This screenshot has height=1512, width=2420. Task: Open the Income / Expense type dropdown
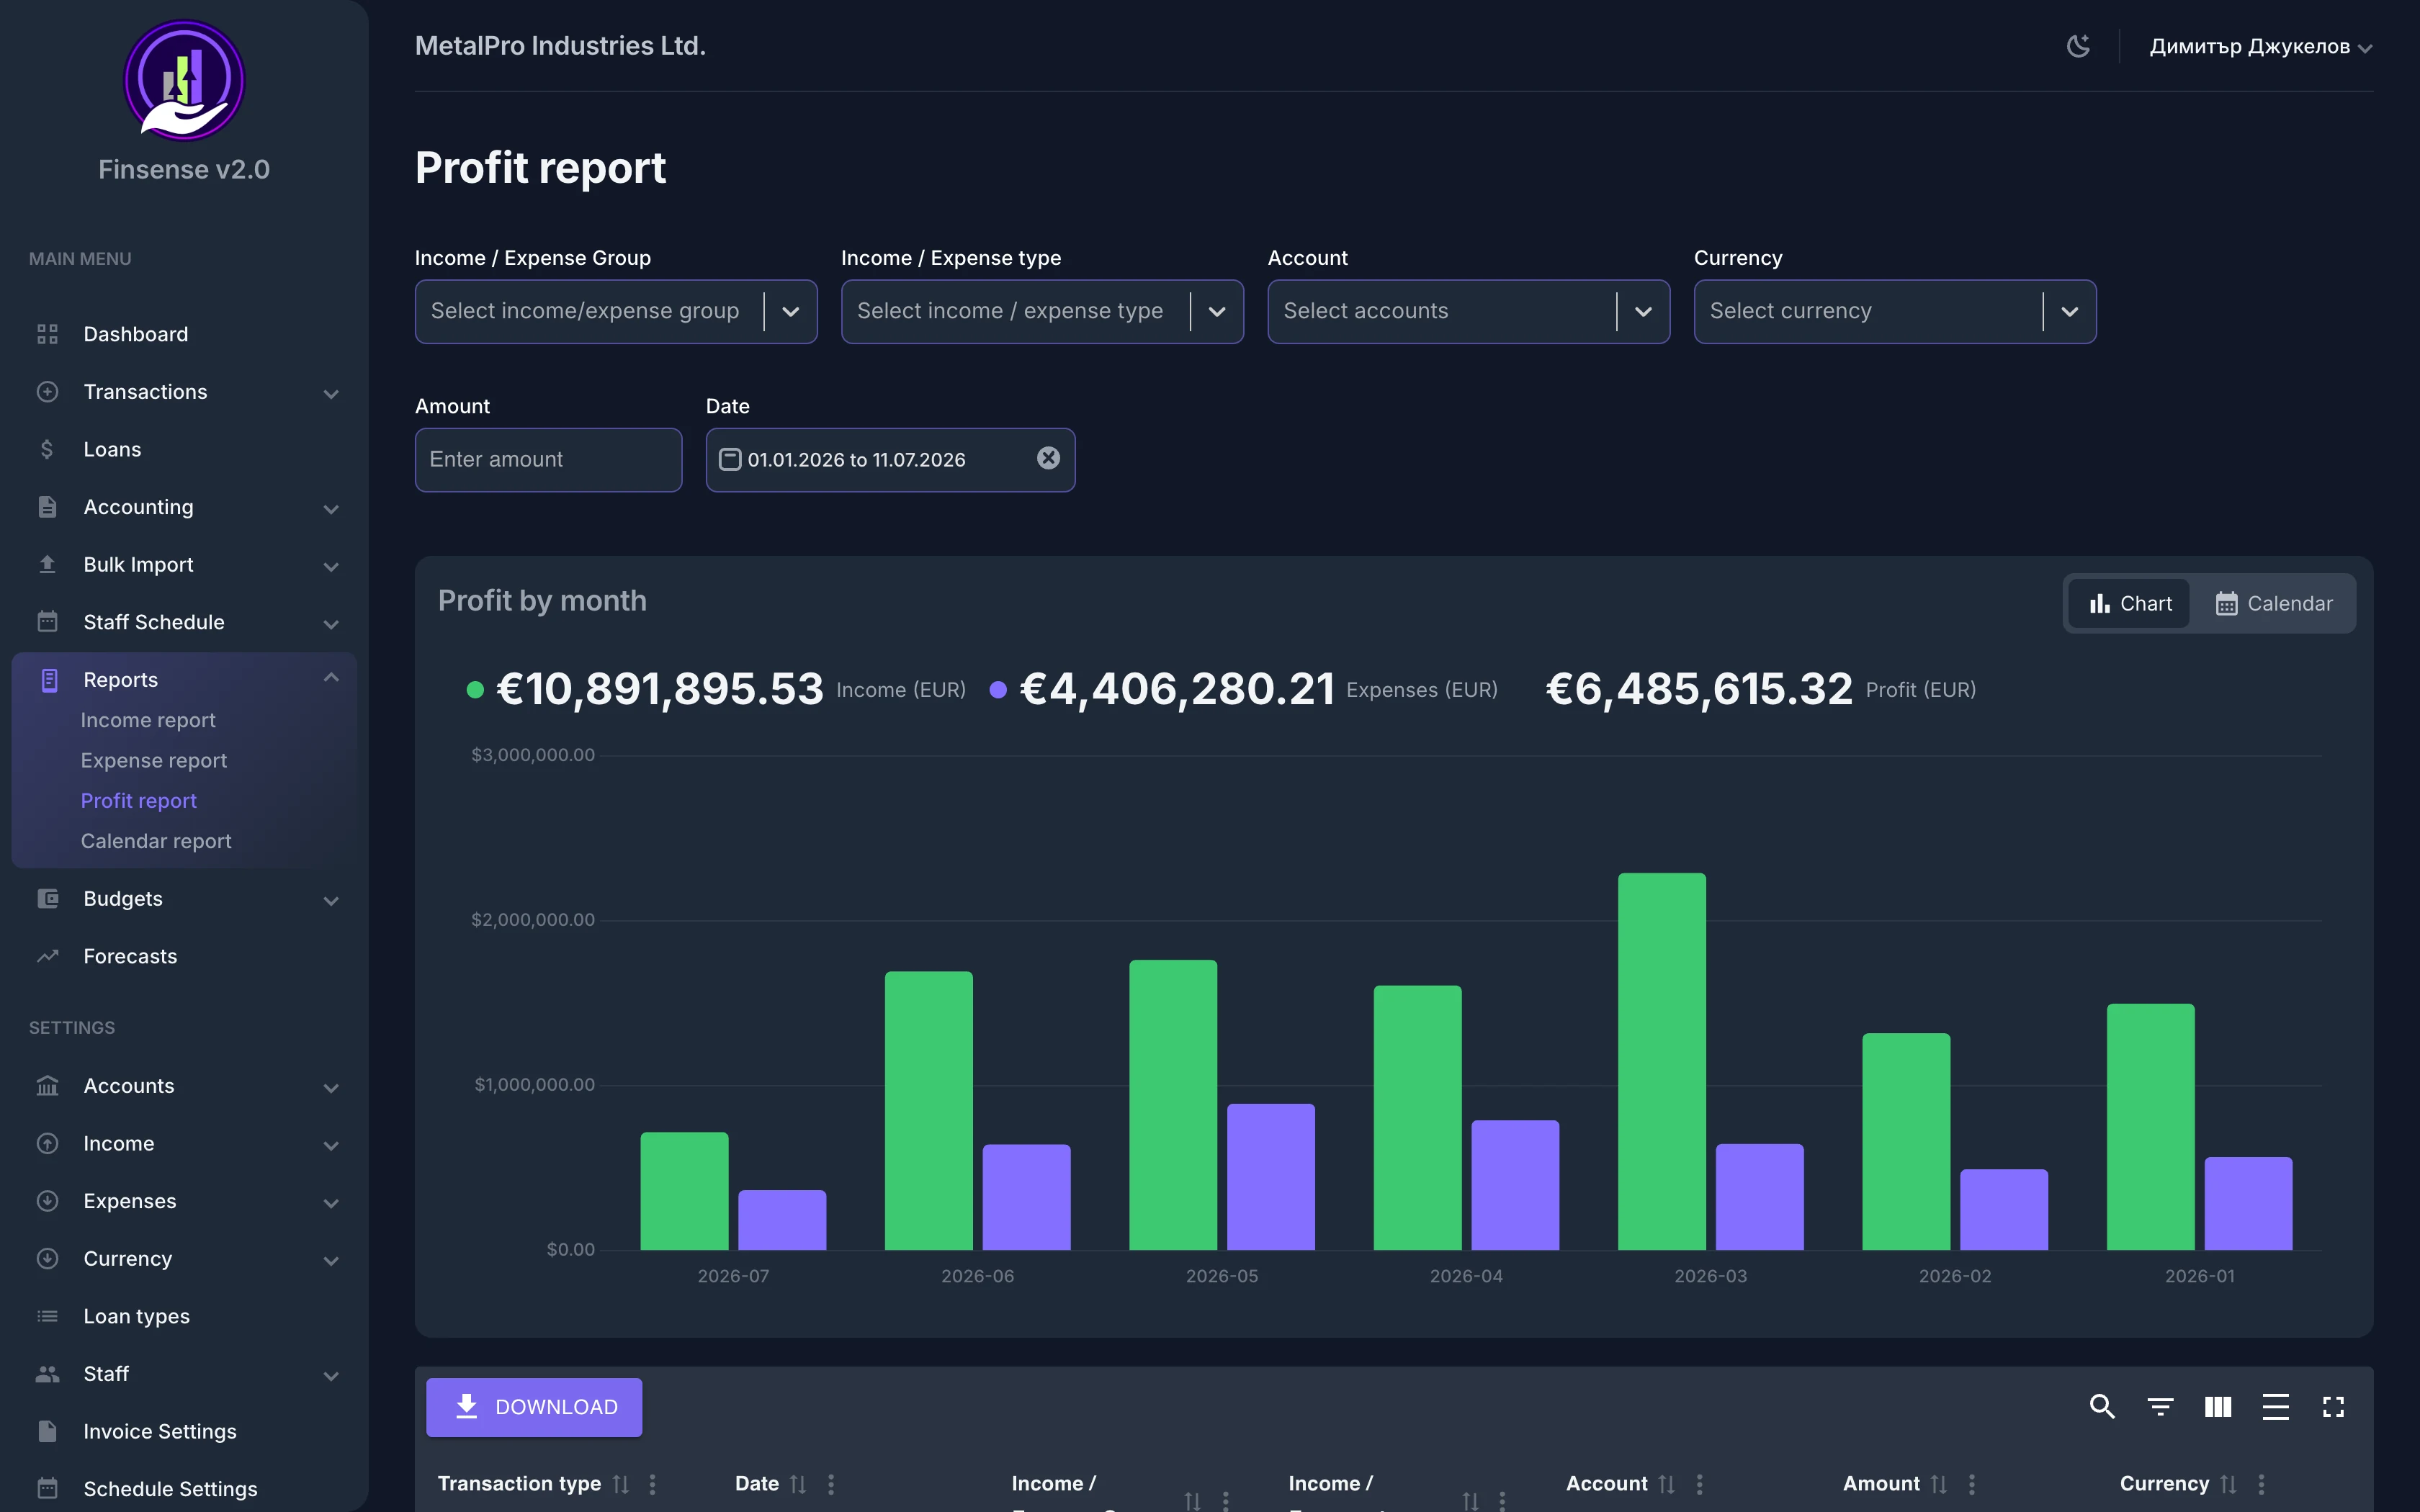pos(1042,311)
